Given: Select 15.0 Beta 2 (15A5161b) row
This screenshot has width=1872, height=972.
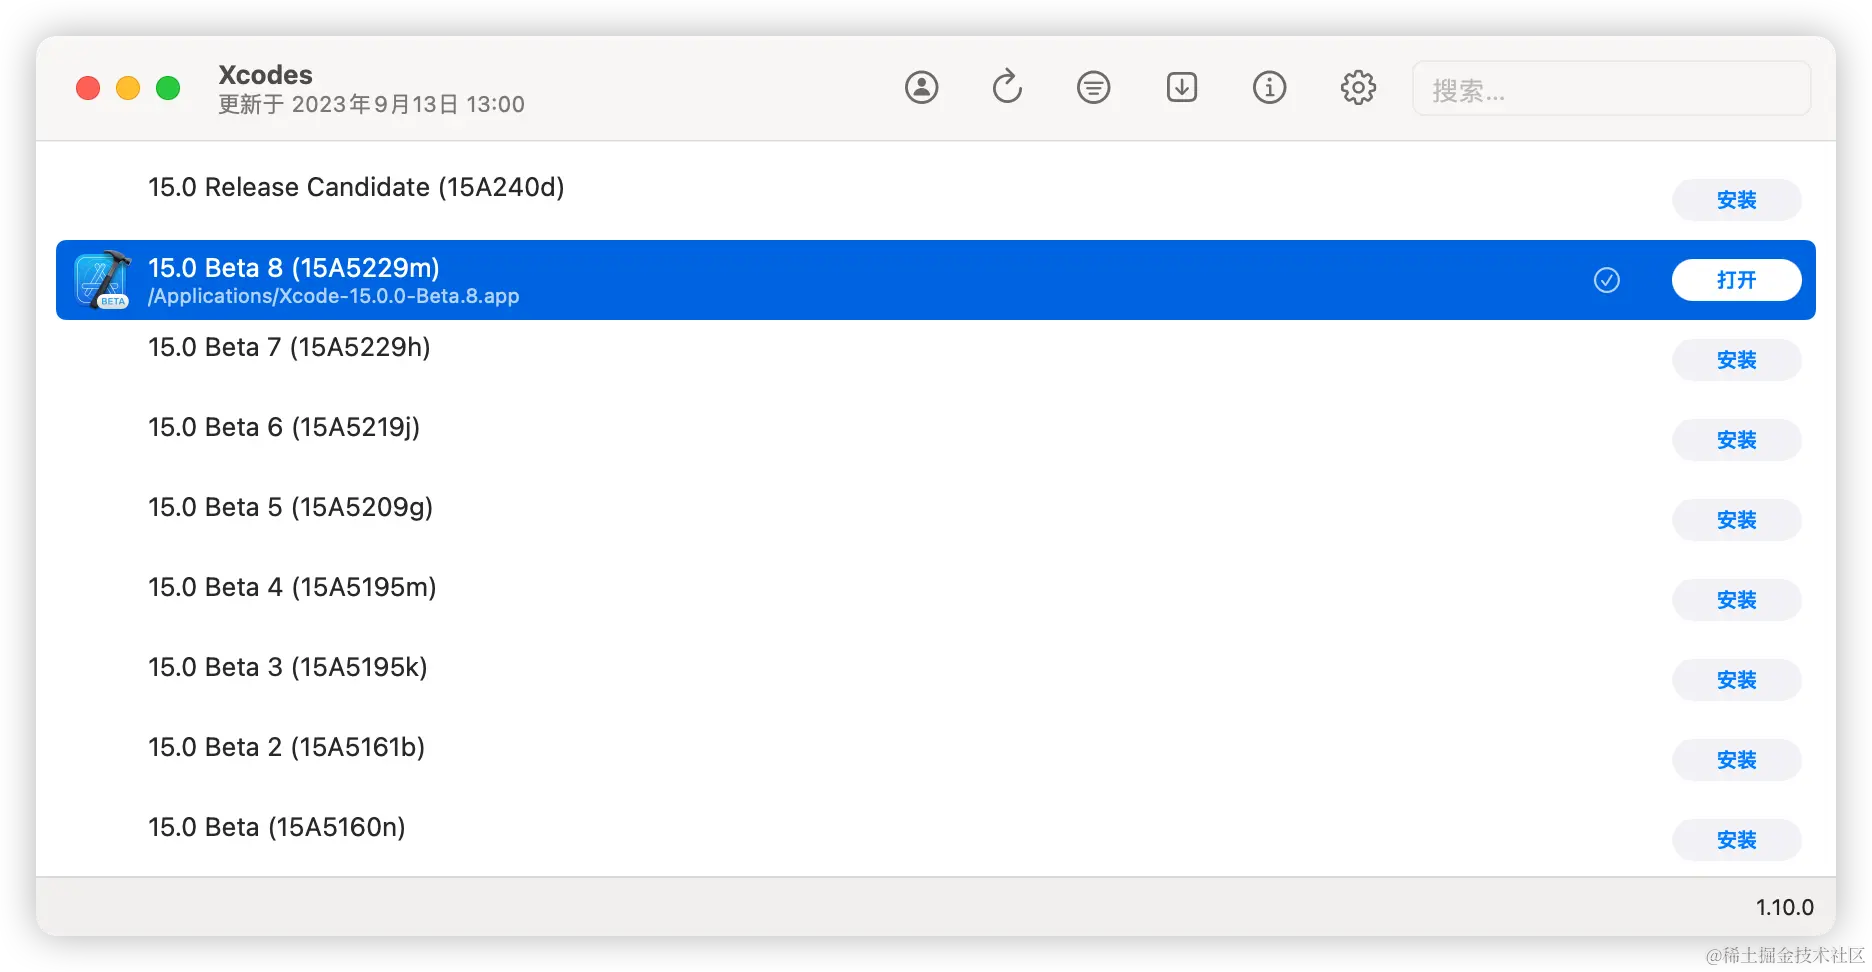Looking at the screenshot, I should tap(936, 760).
